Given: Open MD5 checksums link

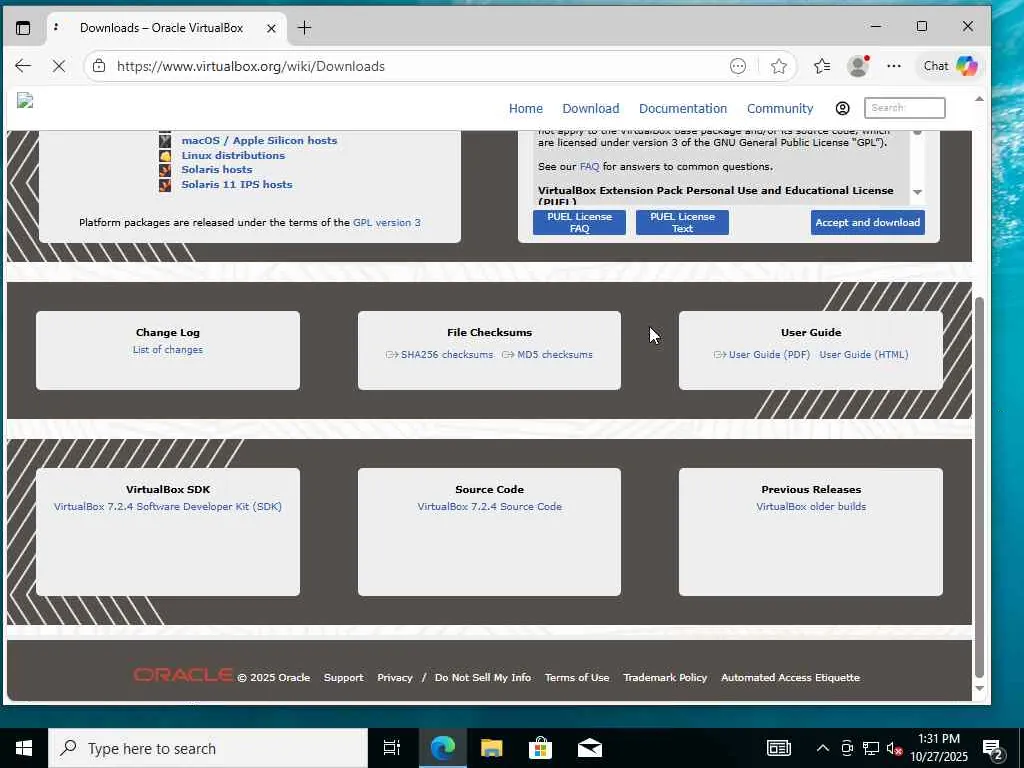Looking at the screenshot, I should 554,355.
